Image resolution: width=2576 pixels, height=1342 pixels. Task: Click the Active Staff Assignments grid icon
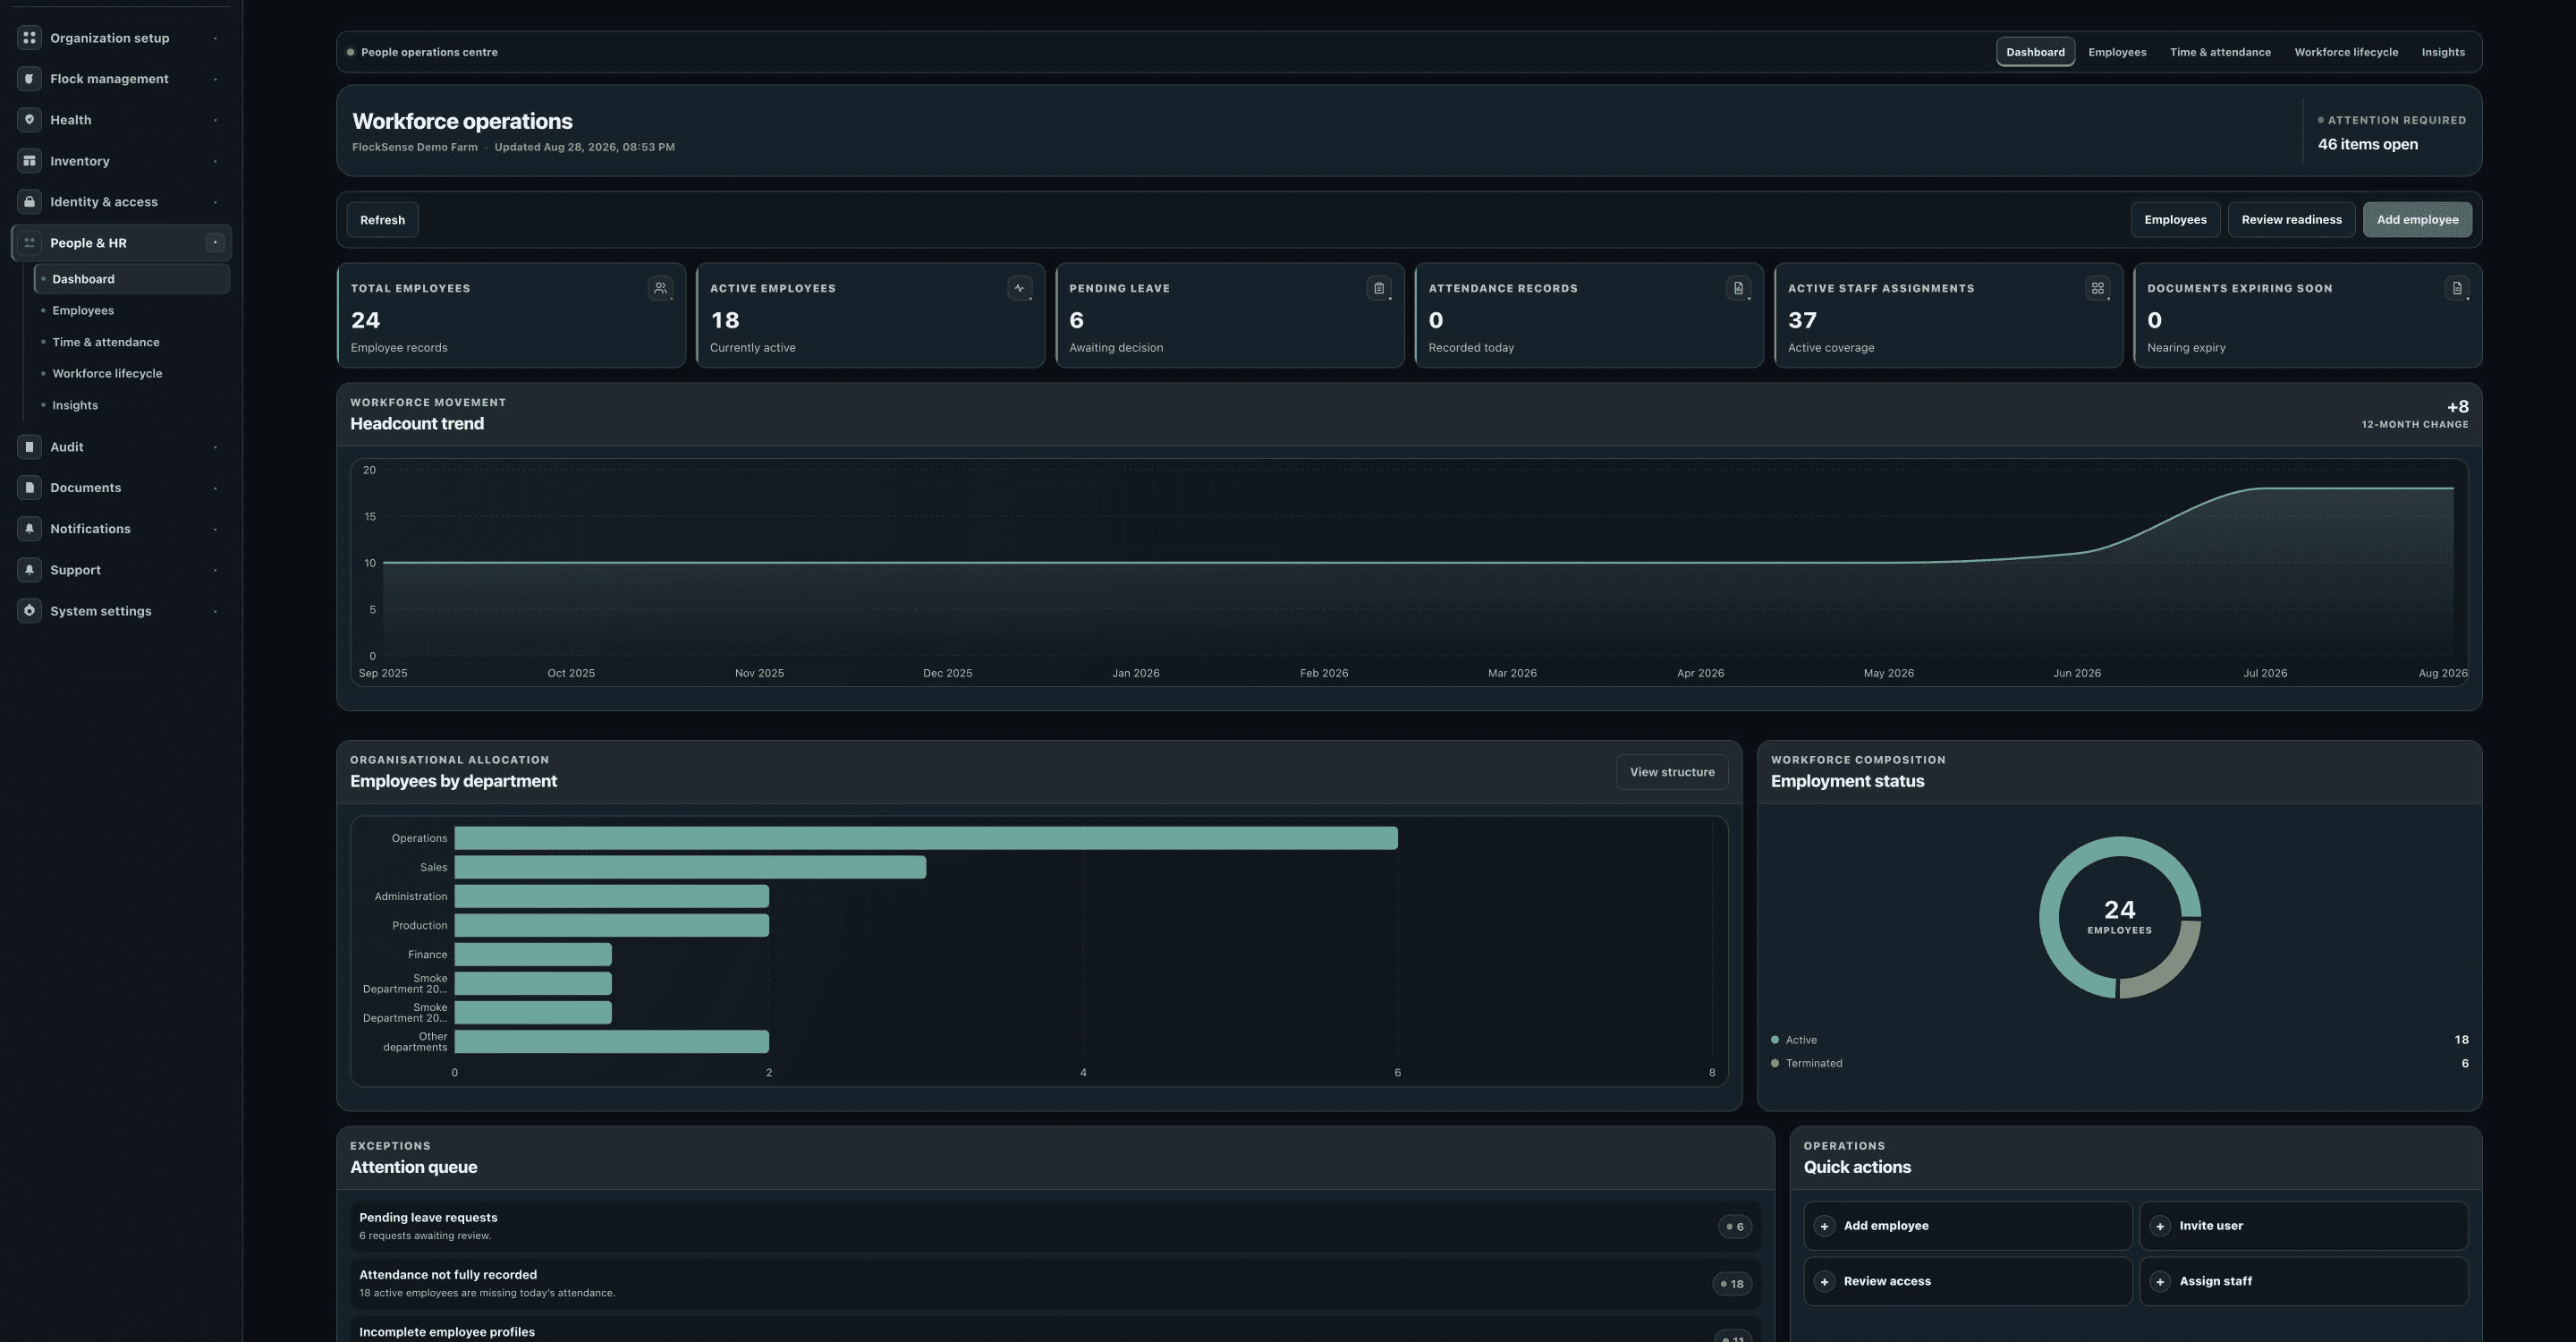click(x=2097, y=288)
